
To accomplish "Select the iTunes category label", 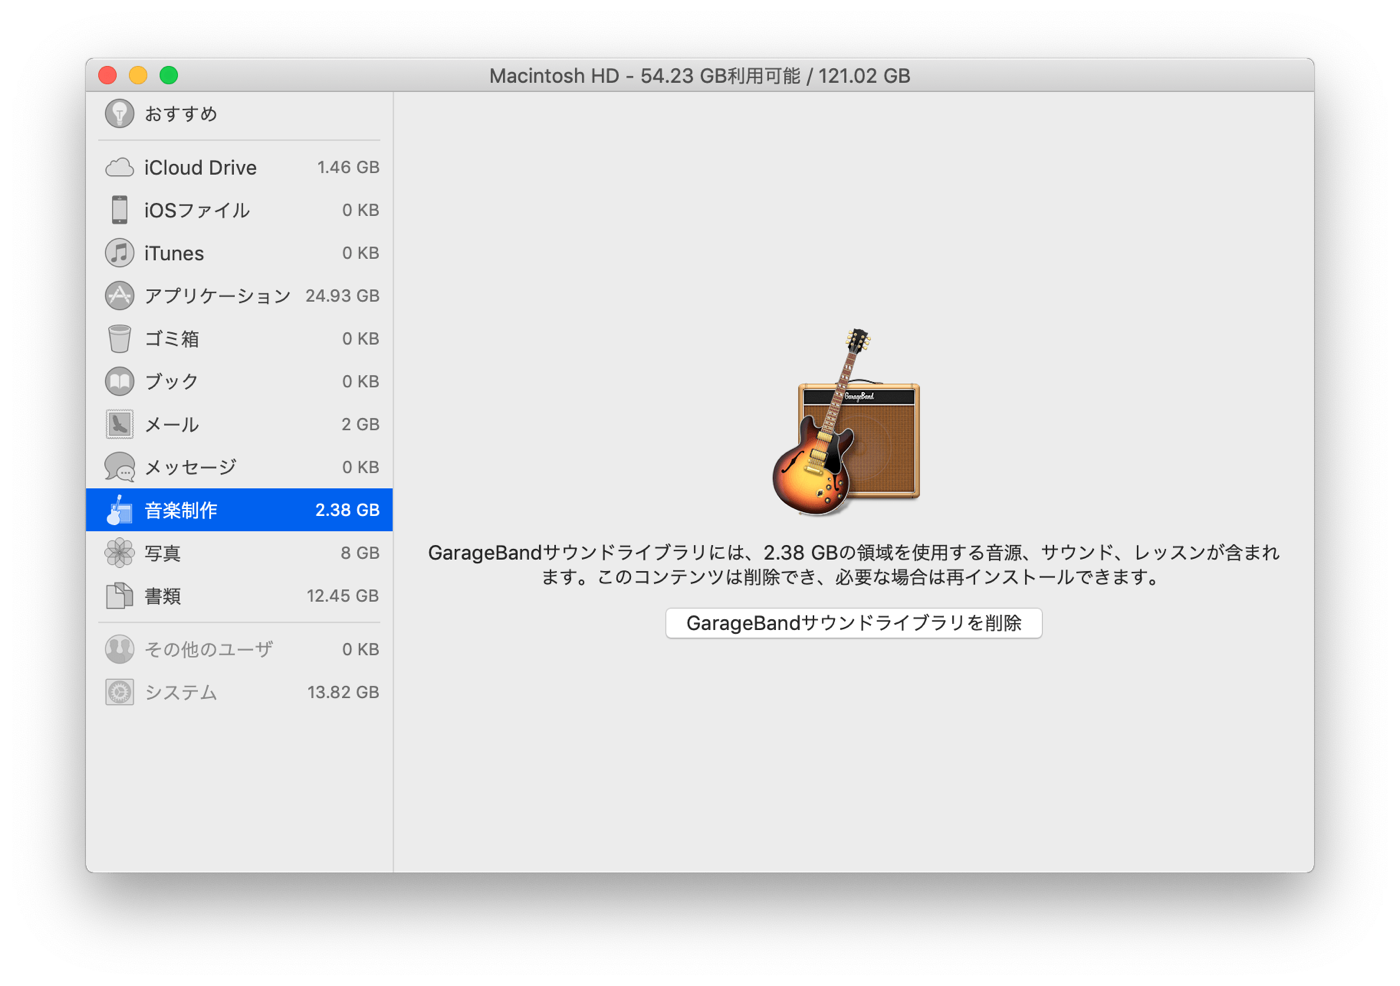I will tap(174, 253).
